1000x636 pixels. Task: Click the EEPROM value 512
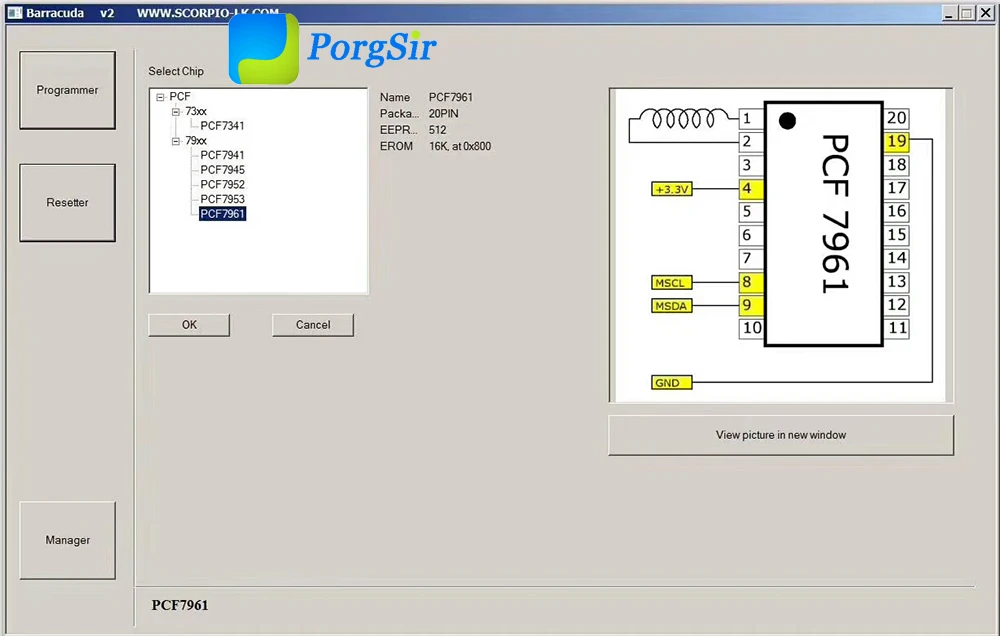(x=438, y=129)
